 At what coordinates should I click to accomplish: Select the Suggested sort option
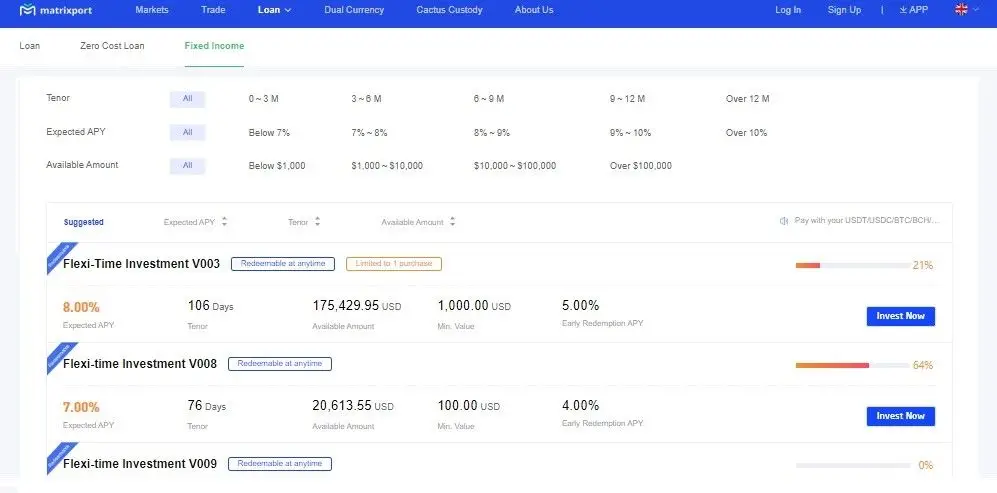tap(83, 222)
